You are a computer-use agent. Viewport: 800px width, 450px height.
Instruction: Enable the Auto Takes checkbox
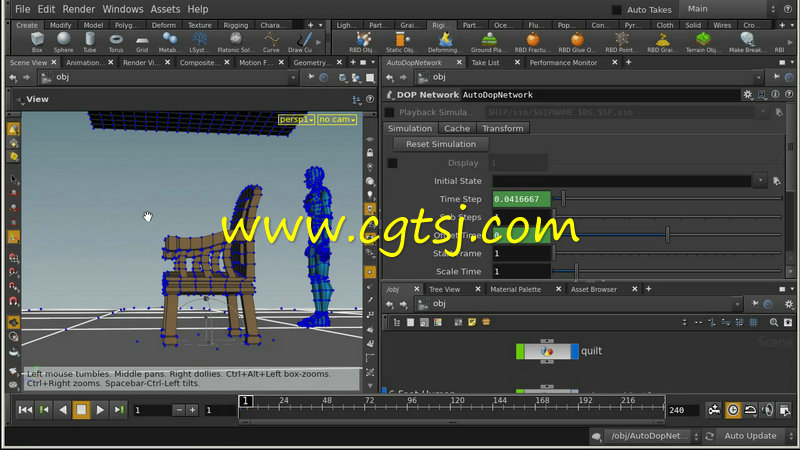coord(616,9)
